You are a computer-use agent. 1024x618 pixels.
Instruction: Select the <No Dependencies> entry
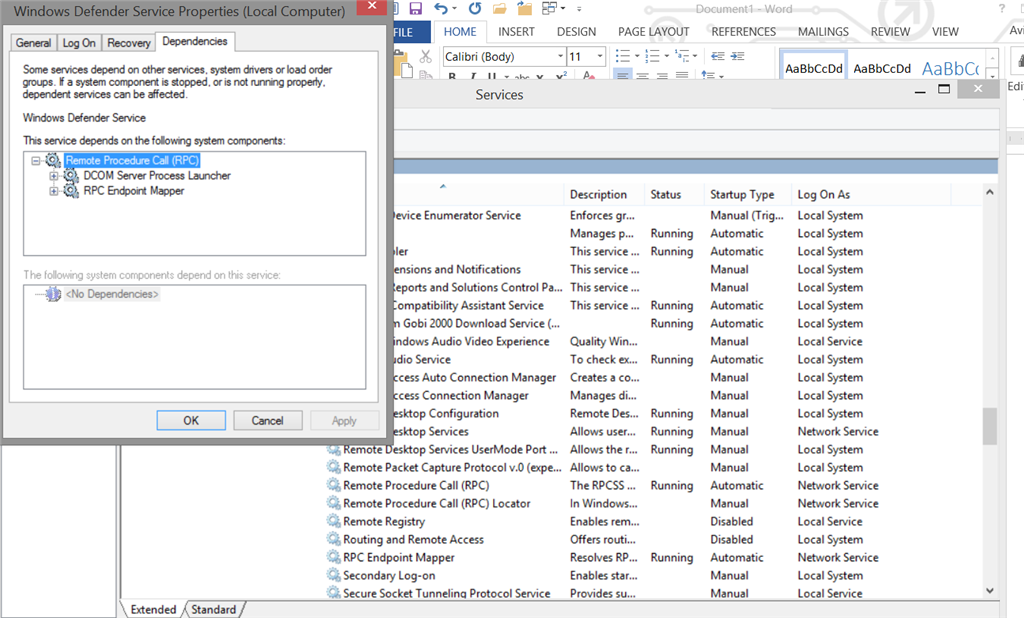click(x=112, y=294)
